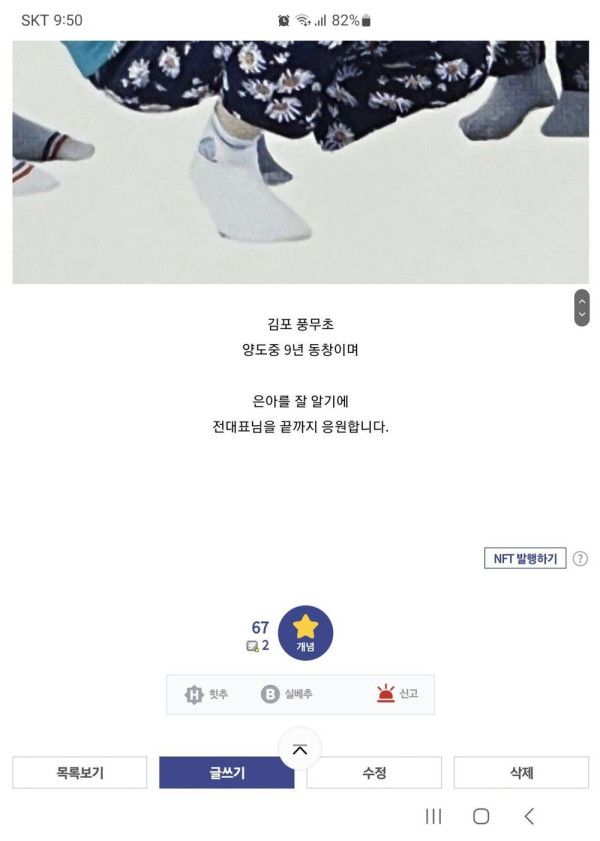Tap the Wi-Fi status icon
This screenshot has height=841, width=600.
click(303, 21)
